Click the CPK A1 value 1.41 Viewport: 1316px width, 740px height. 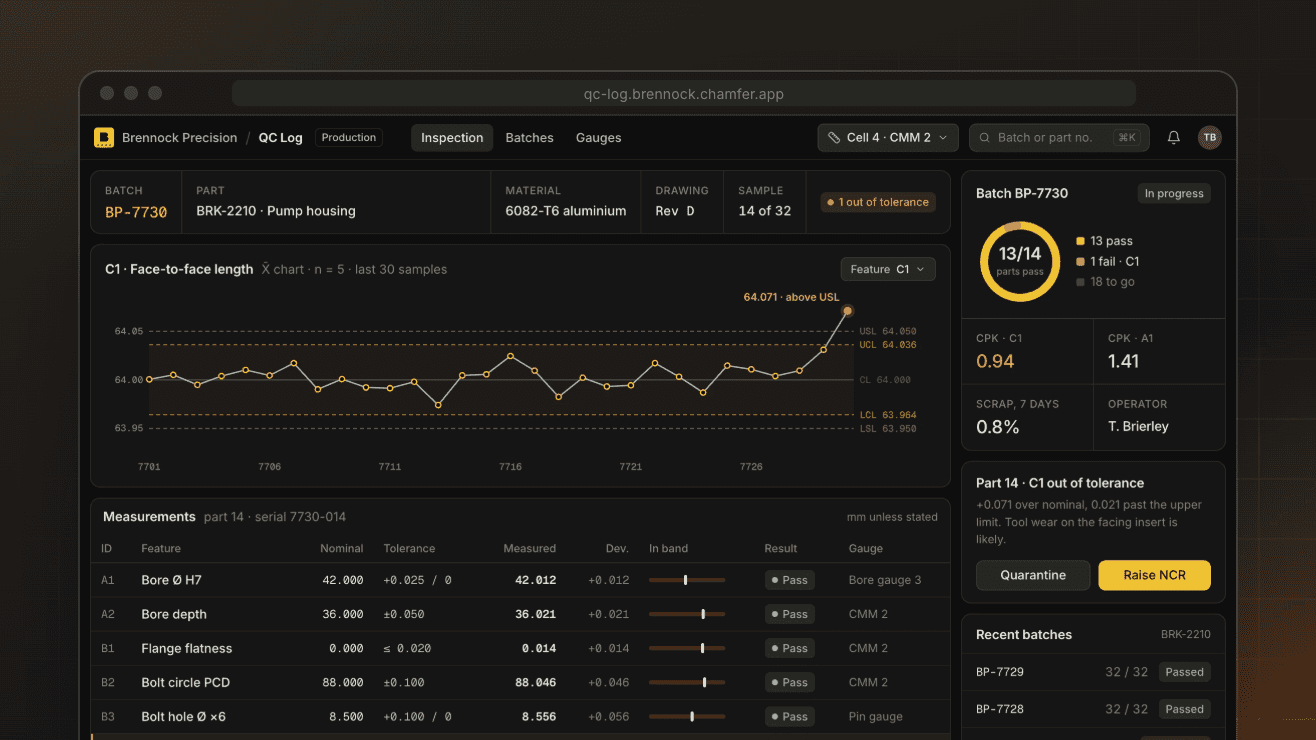[1124, 361]
